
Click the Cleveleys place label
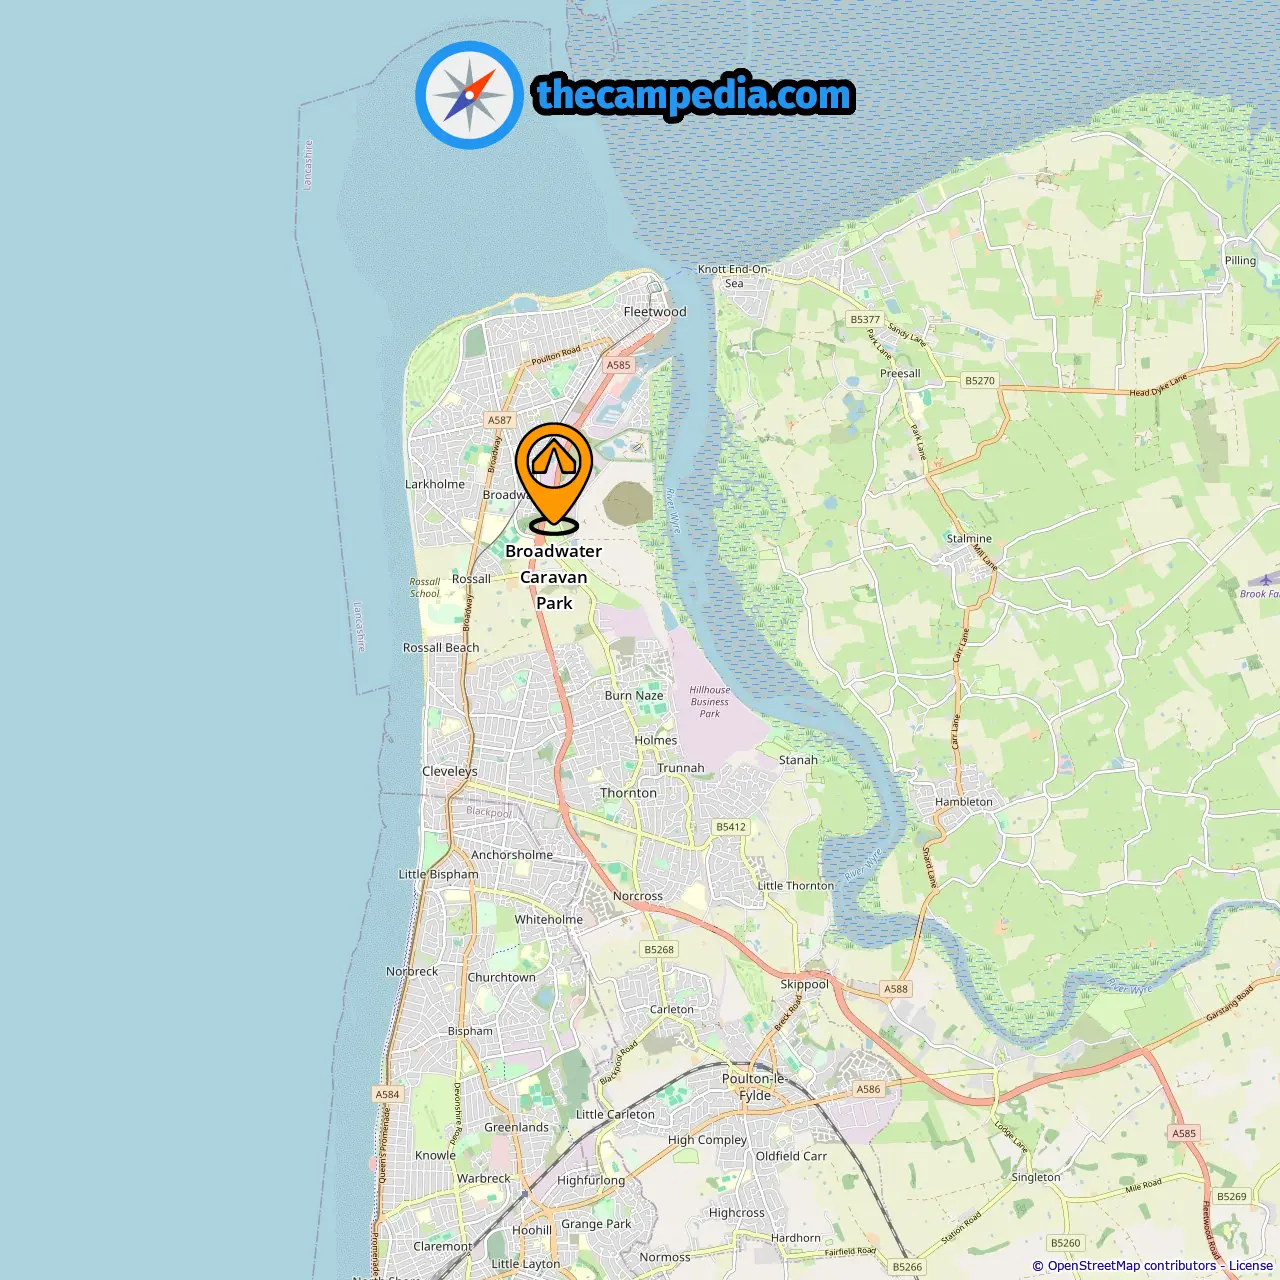tap(450, 771)
